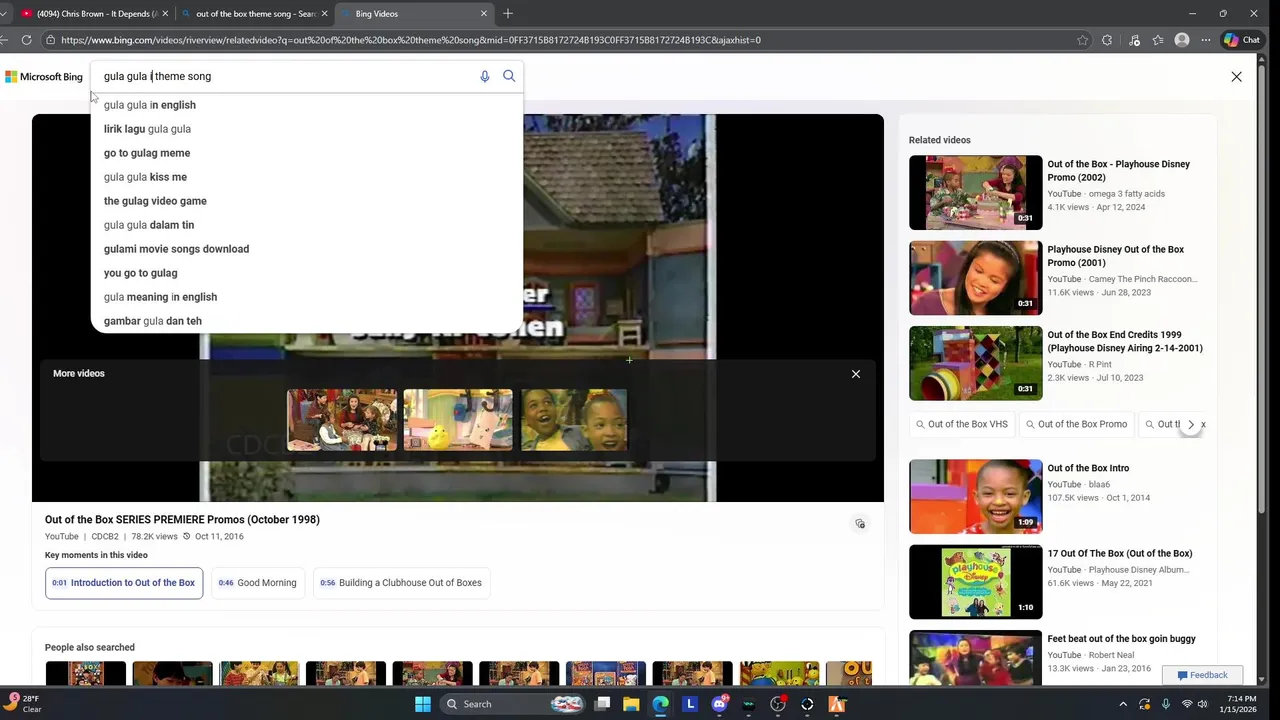This screenshot has width=1280, height=720.
Task: Open related Out of the Box Playhouse Disney Promo (2002)
Action: (1118, 171)
